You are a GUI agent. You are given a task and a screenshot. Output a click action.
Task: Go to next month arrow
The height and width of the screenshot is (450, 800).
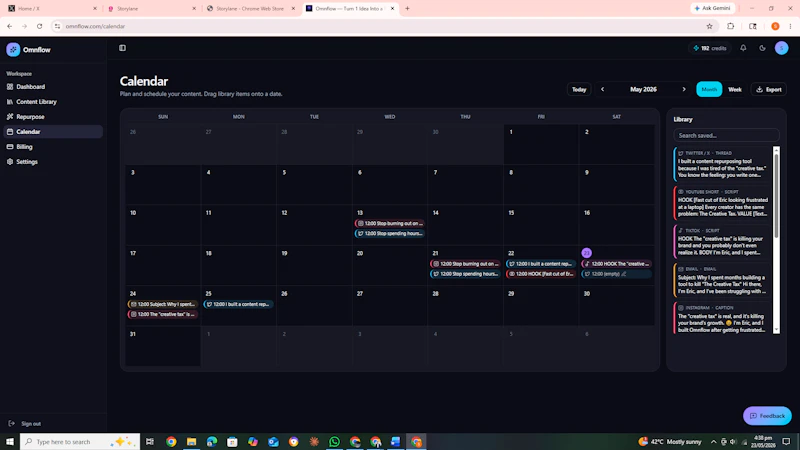coord(684,89)
